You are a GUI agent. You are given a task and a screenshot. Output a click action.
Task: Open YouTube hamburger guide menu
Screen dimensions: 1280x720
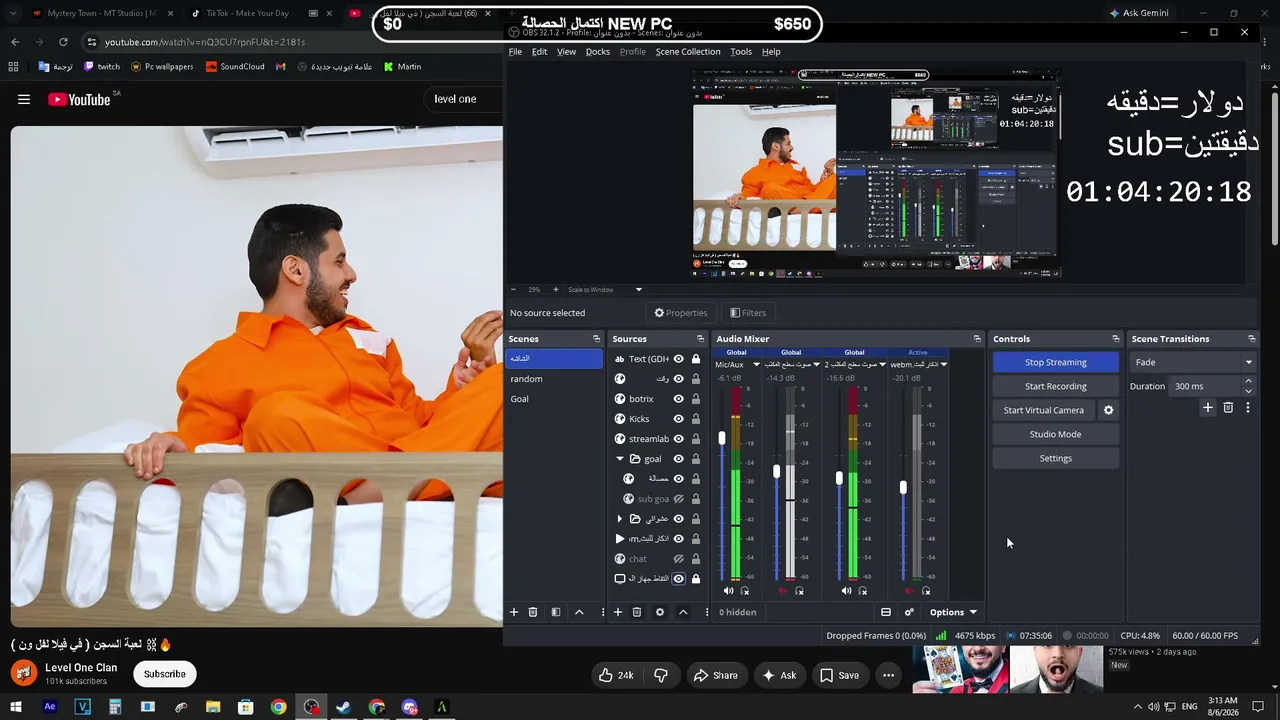(x=24, y=99)
